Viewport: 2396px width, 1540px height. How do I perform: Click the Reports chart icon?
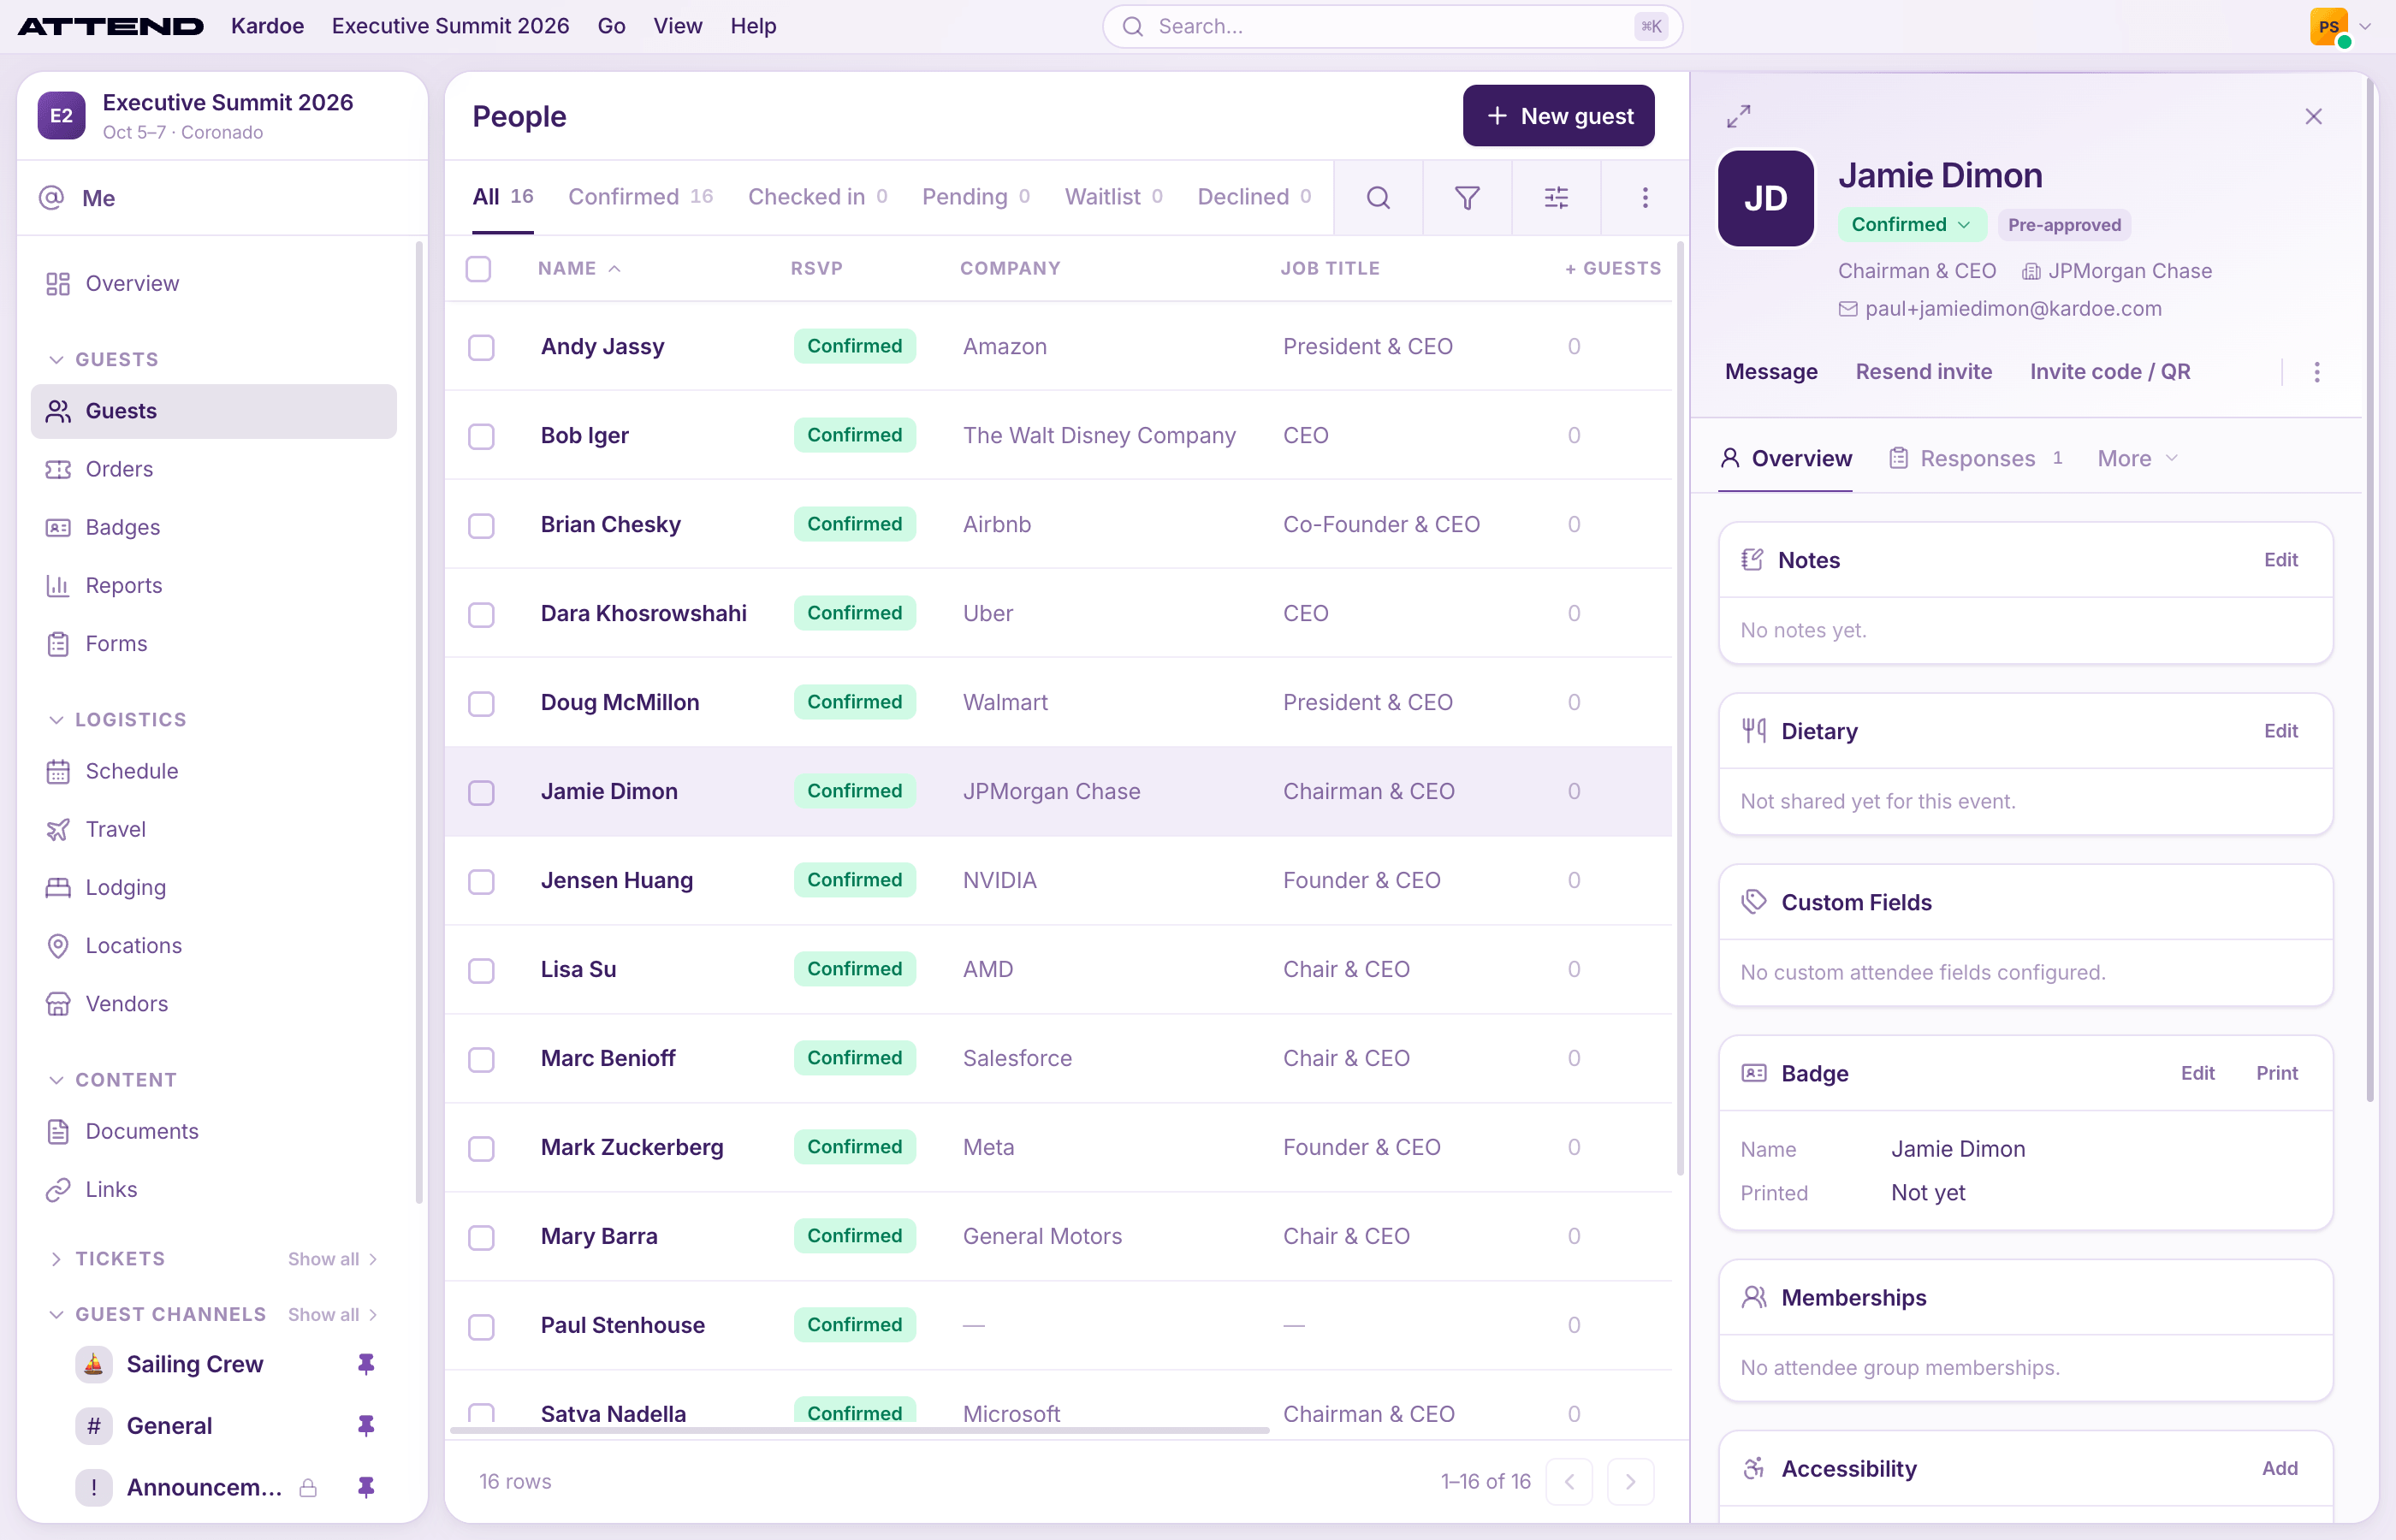[58, 585]
